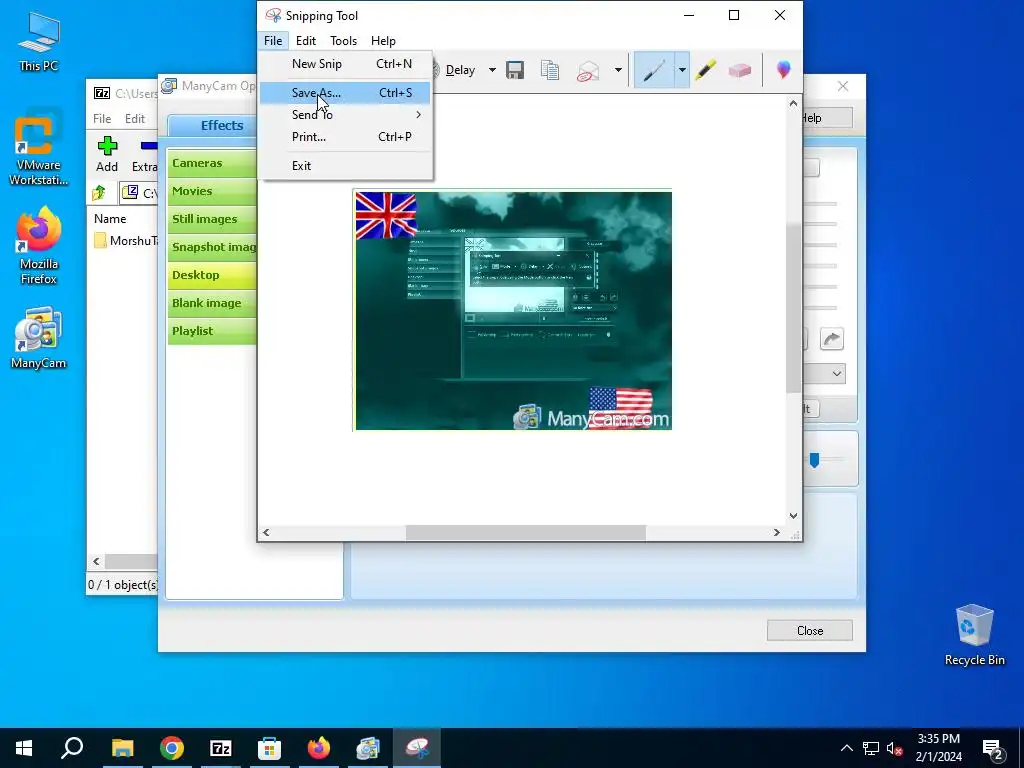1024x768 pixels.
Task: Click the 7-Zip Add button
Action: (107, 154)
